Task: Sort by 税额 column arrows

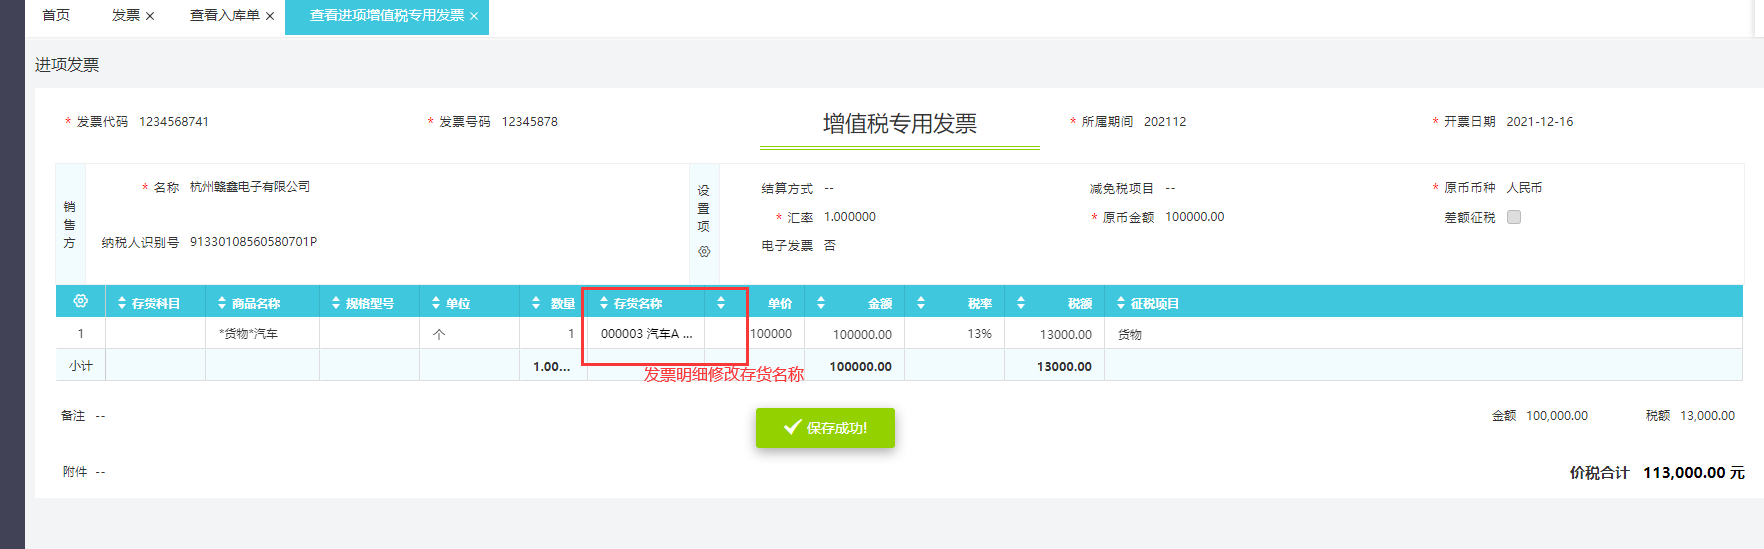Action: (1021, 303)
